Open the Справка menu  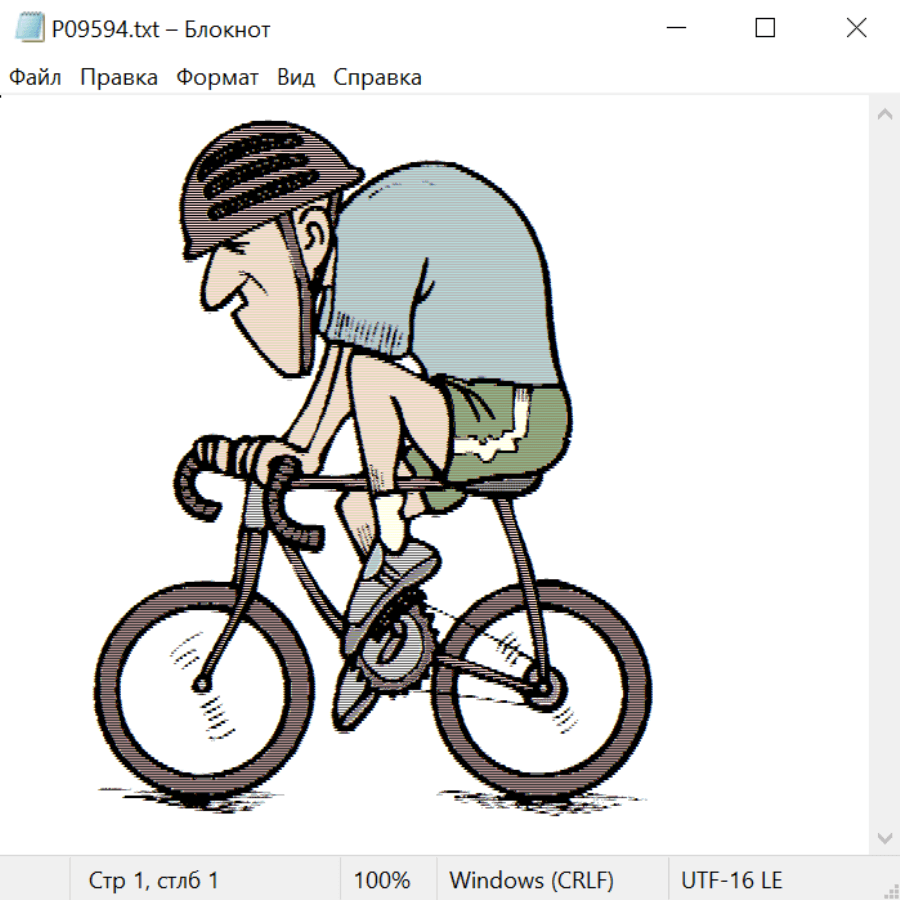(x=377, y=78)
